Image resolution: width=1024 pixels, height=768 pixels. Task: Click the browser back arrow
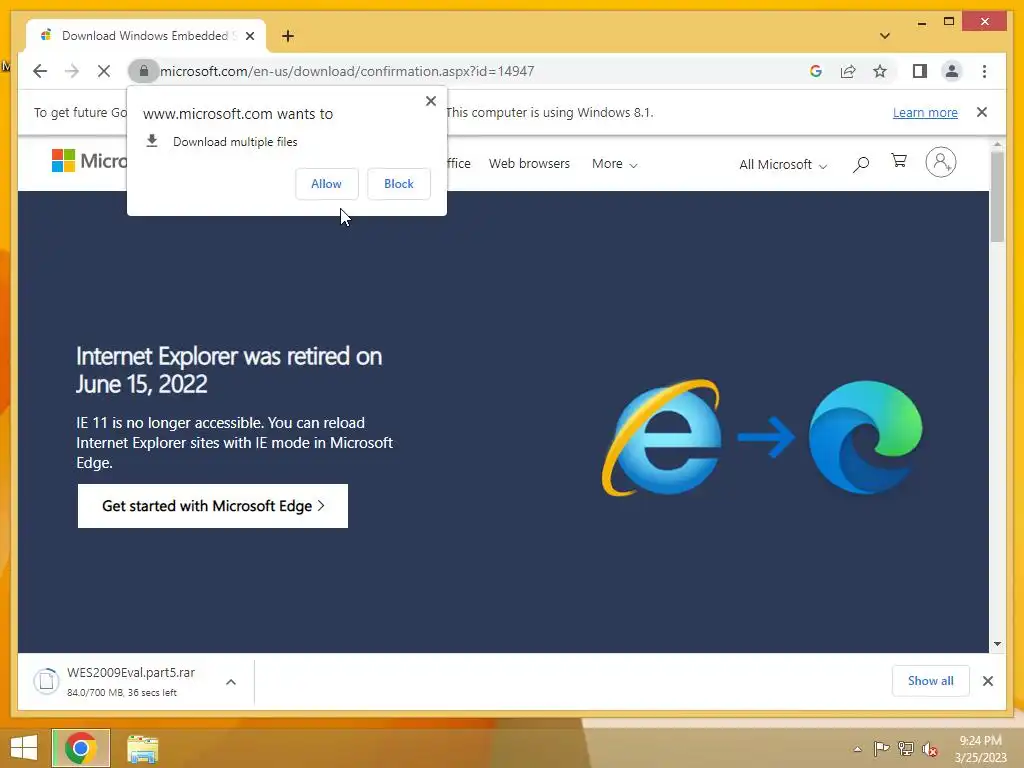pyautogui.click(x=40, y=71)
